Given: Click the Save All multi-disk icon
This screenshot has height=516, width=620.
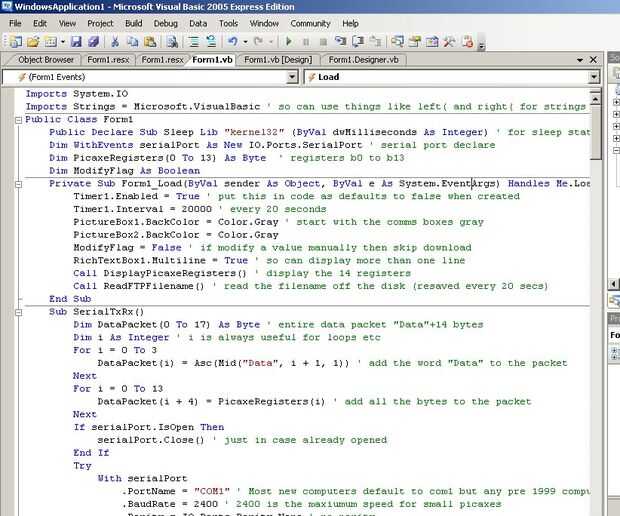Looking at the screenshot, I should (x=93, y=41).
